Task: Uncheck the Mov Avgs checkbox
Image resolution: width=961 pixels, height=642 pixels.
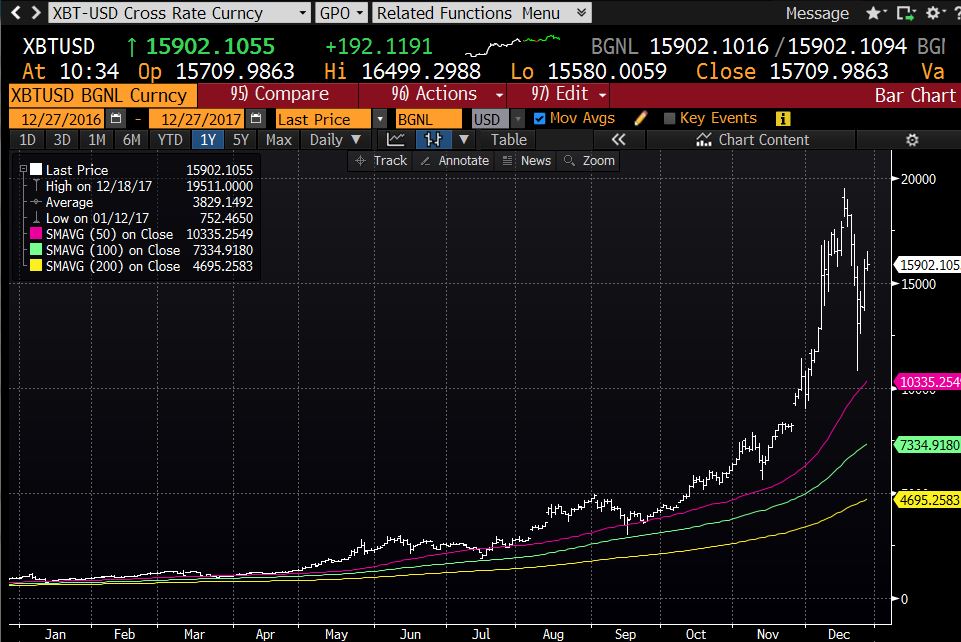Action: [540, 118]
